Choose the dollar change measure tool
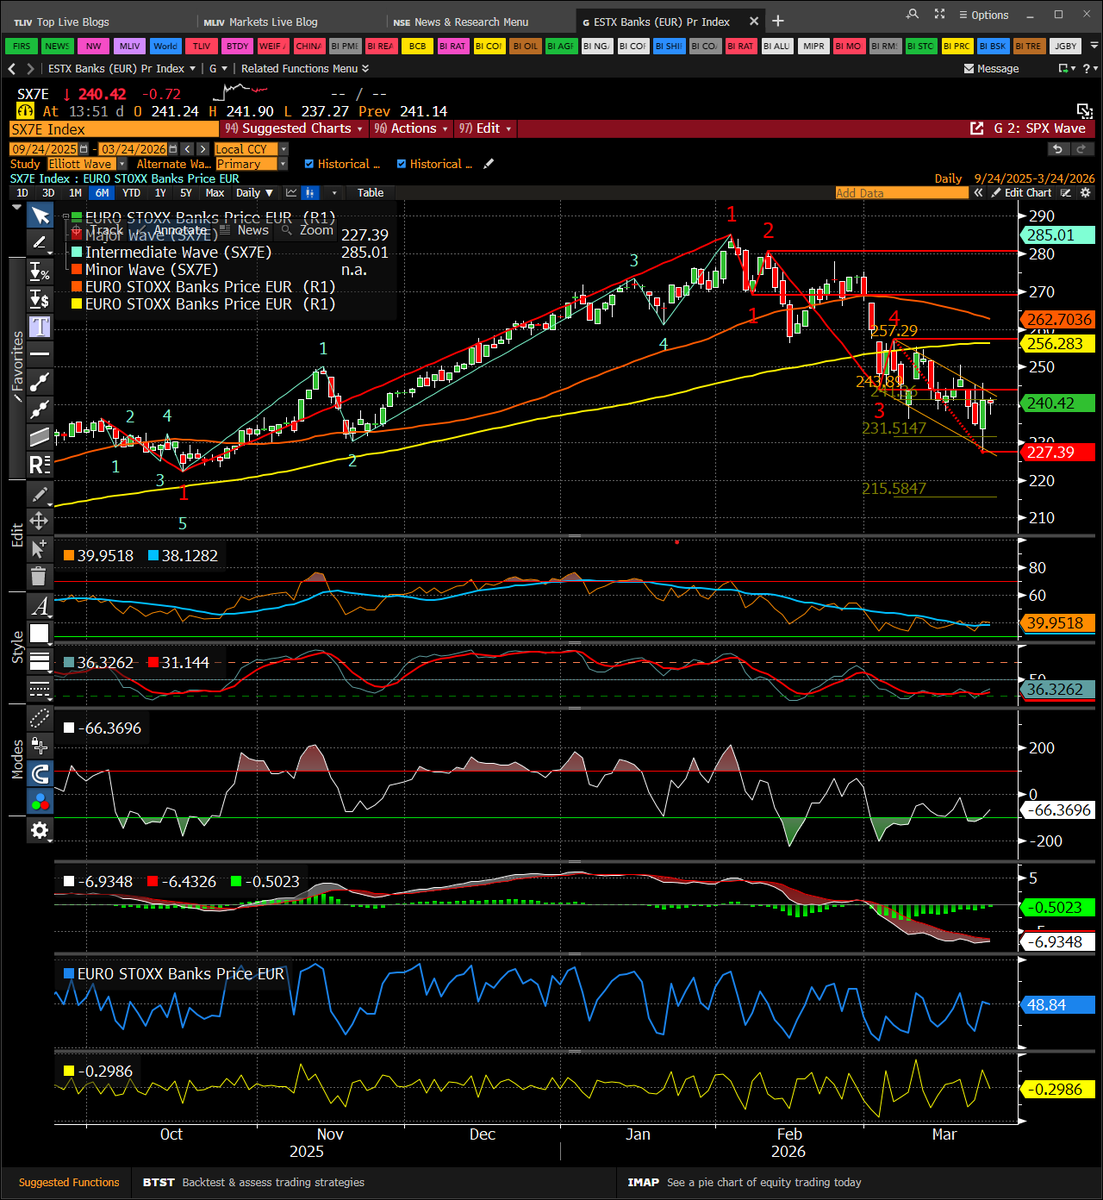The image size is (1103, 1200). tap(39, 298)
